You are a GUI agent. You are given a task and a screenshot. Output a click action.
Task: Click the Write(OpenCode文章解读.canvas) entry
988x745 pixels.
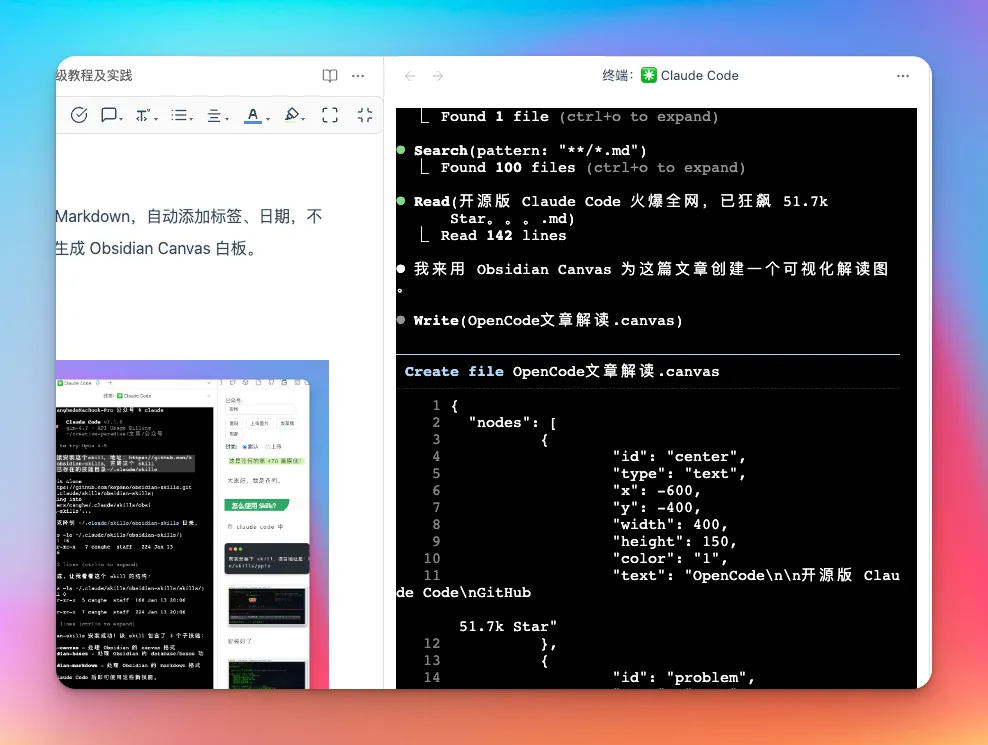548,320
